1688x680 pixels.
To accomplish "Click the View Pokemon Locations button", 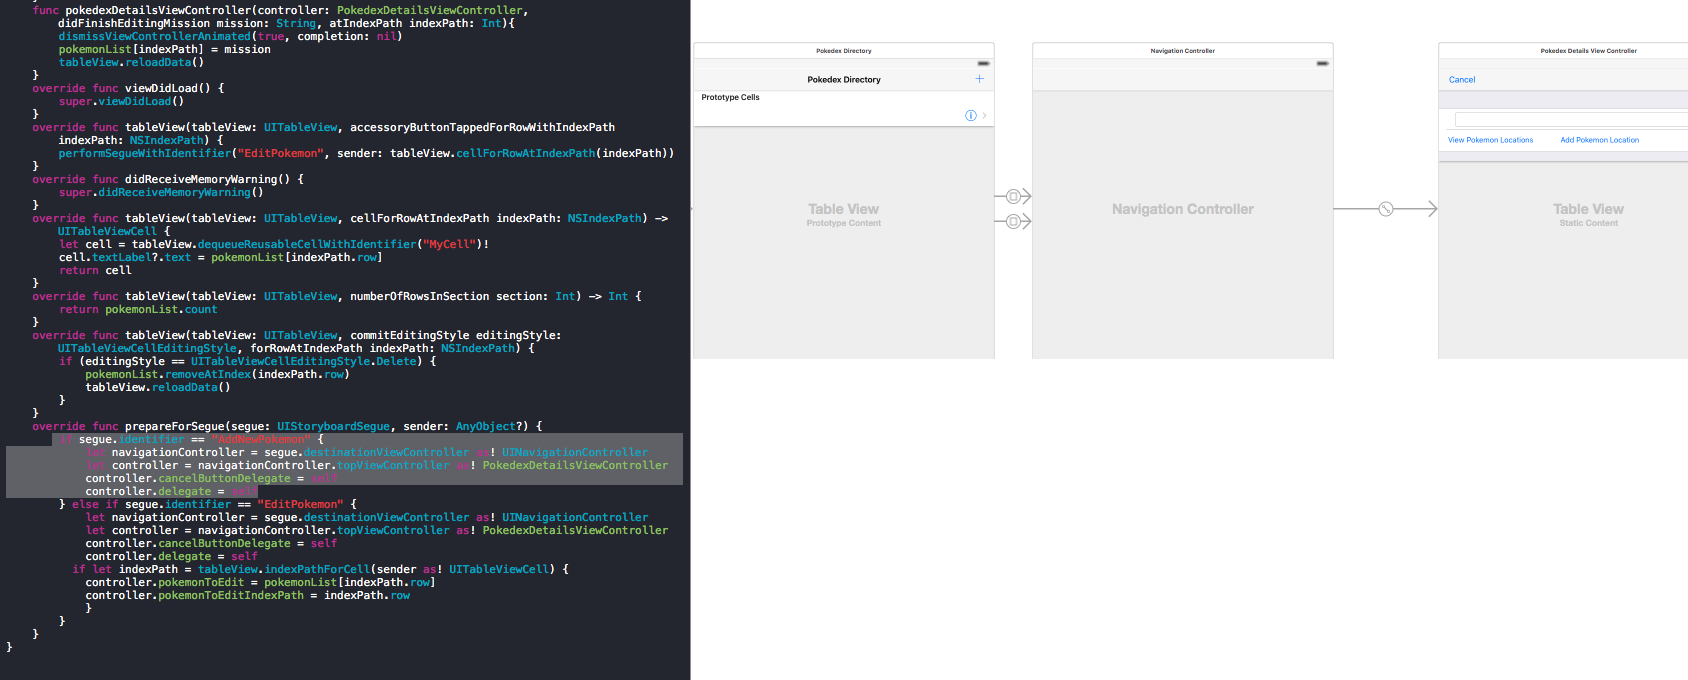I will 1490,140.
